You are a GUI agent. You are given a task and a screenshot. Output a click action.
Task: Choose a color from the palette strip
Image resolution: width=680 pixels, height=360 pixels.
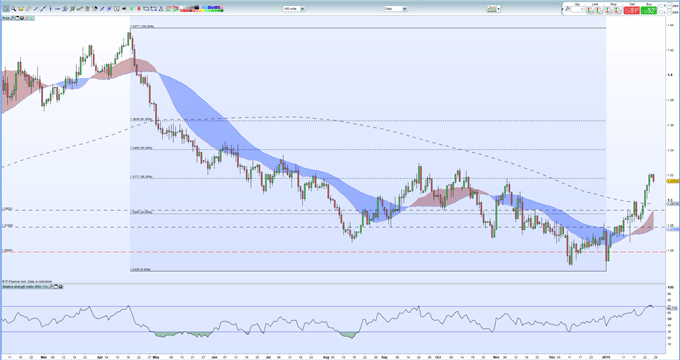pyautogui.click(x=202, y=9)
